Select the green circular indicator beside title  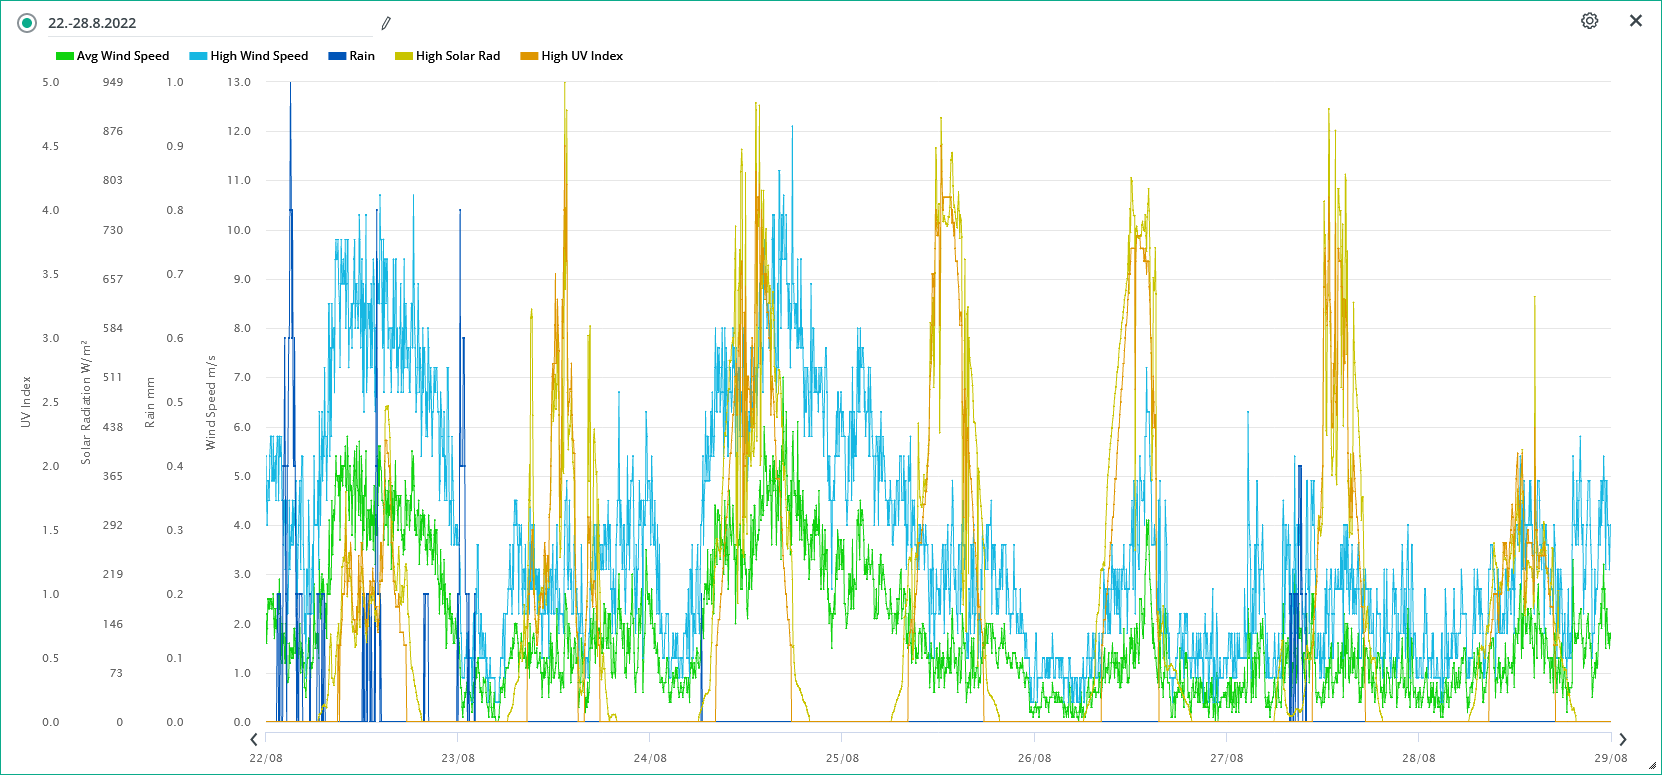coord(27,23)
